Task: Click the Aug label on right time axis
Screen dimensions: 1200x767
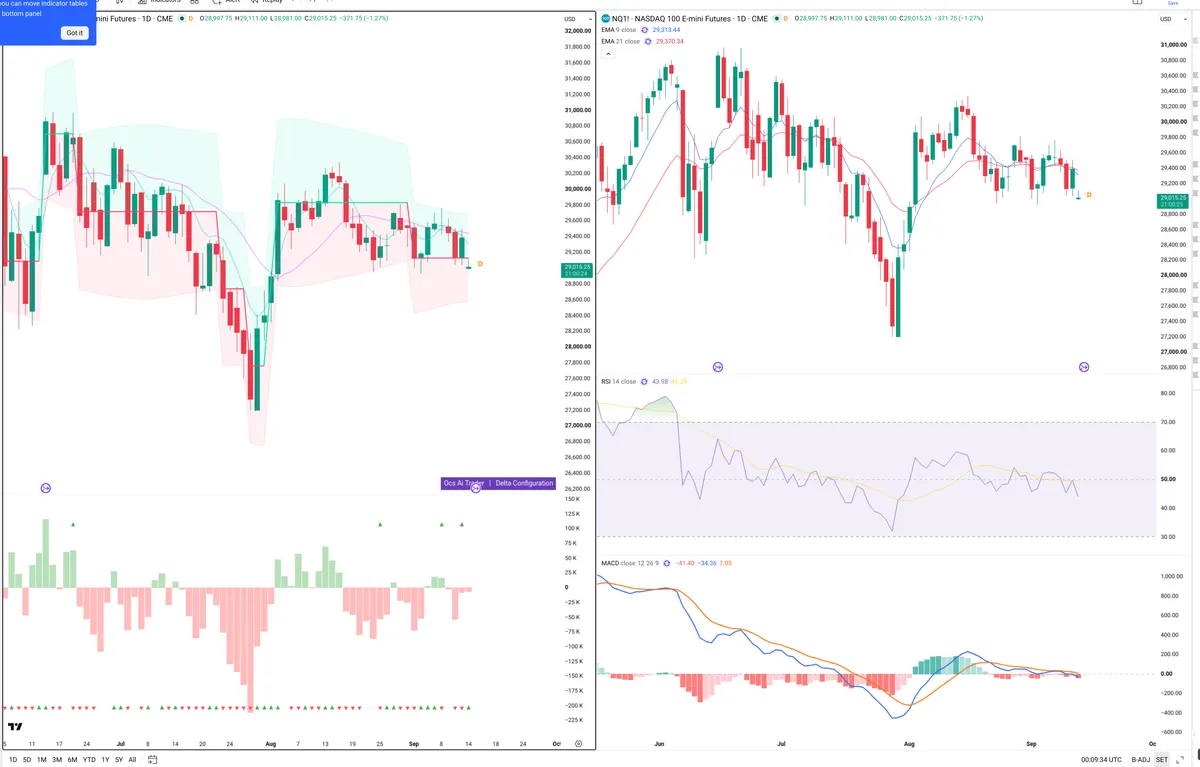Action: pos(908,744)
